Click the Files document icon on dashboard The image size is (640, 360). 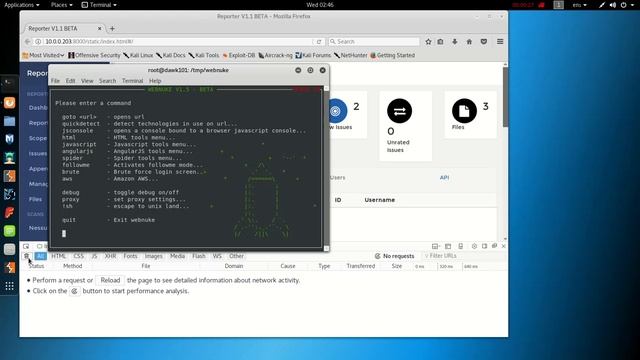click(x=464, y=111)
